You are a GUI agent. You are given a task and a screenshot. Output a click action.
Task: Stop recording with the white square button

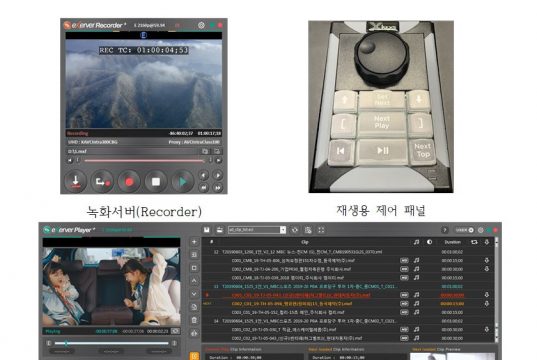[156, 182]
